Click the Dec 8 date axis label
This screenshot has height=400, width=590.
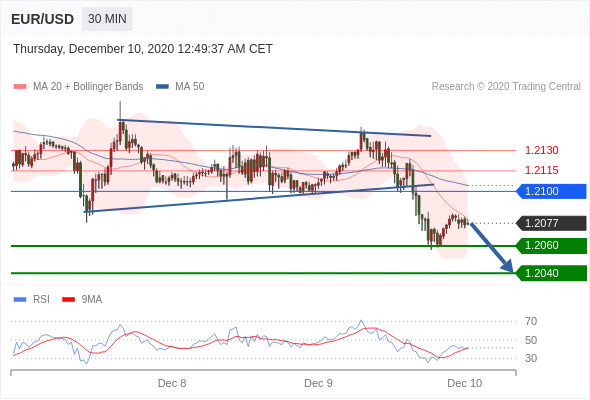(x=172, y=383)
